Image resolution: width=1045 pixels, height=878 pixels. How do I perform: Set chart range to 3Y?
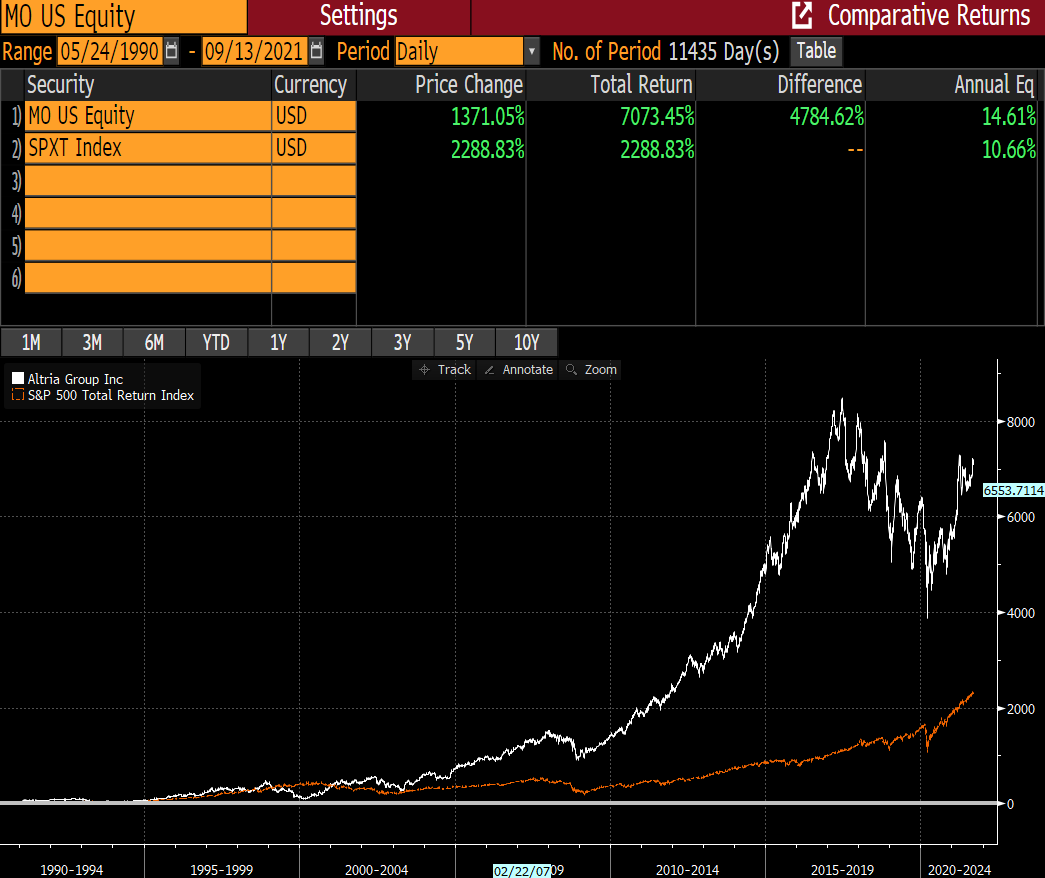402,342
